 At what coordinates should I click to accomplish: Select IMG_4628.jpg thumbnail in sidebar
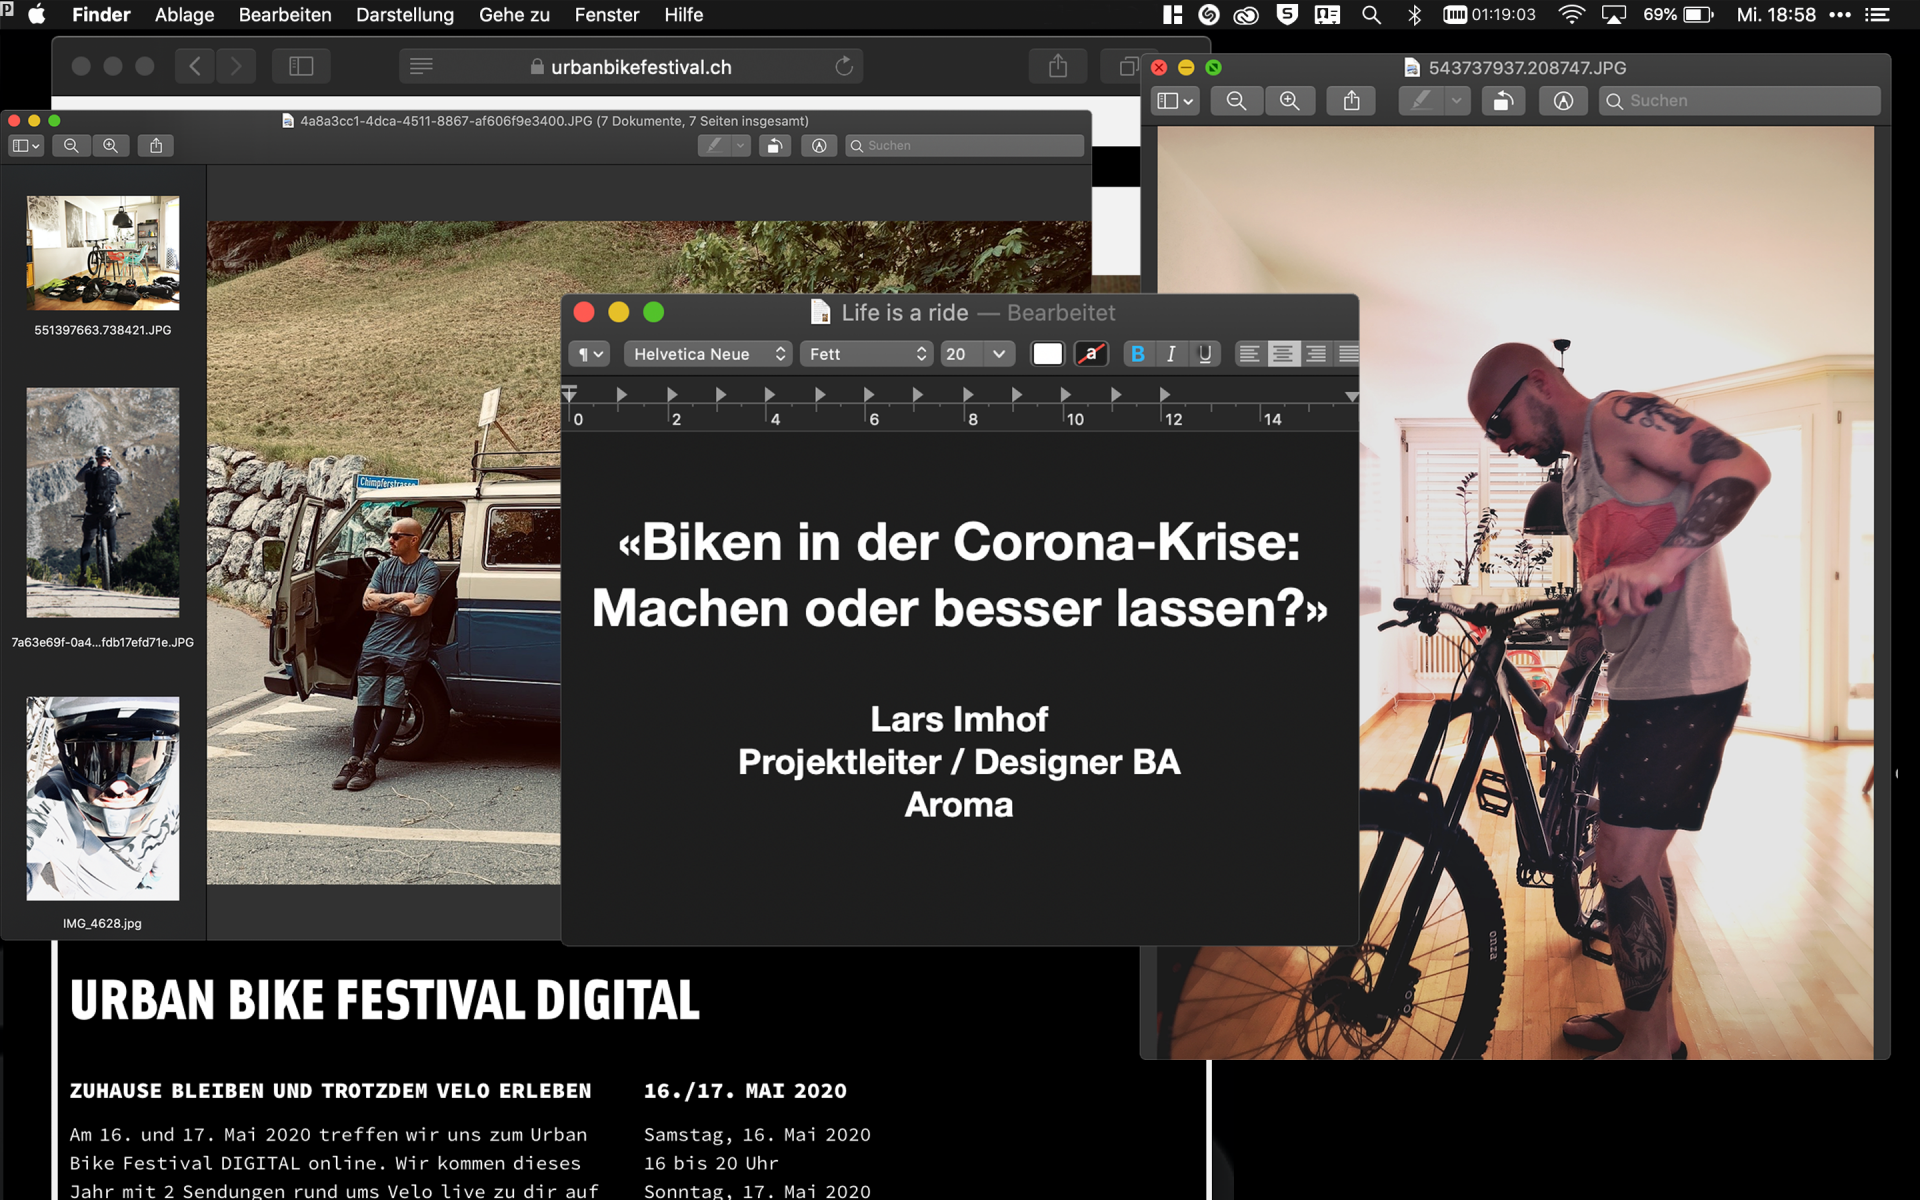coord(103,799)
